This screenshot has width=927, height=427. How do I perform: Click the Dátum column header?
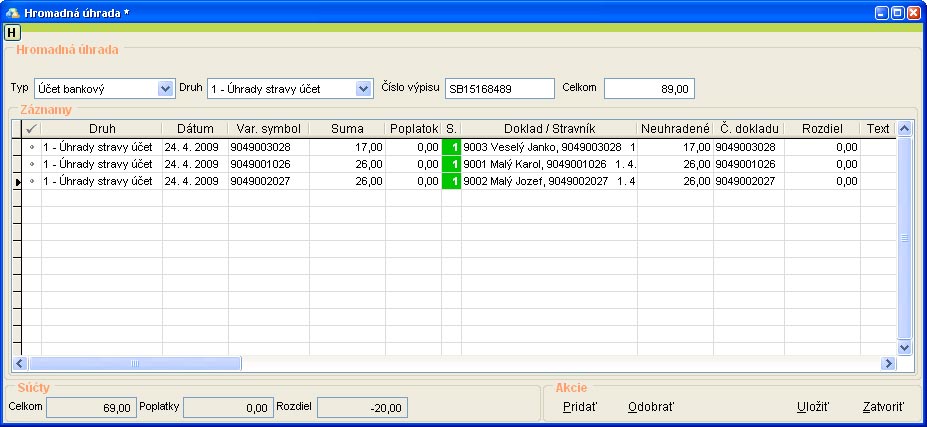point(195,129)
